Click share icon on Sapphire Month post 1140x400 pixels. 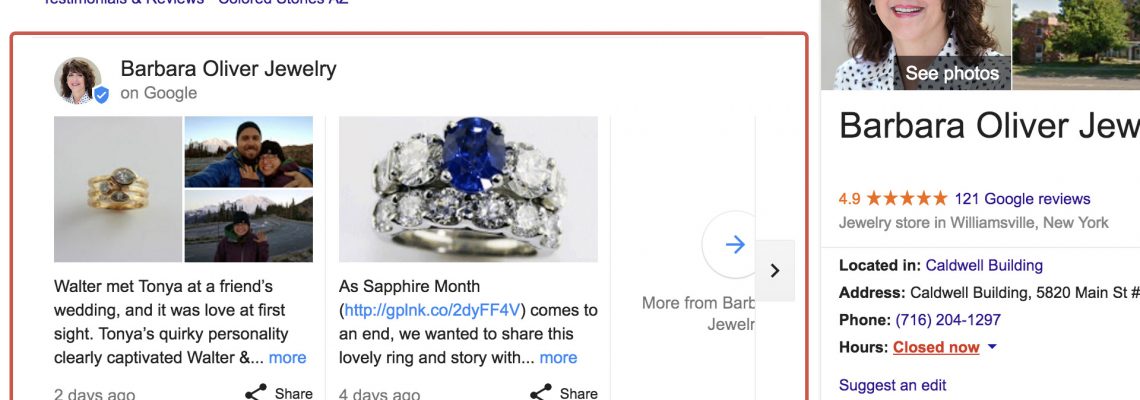(x=541, y=393)
